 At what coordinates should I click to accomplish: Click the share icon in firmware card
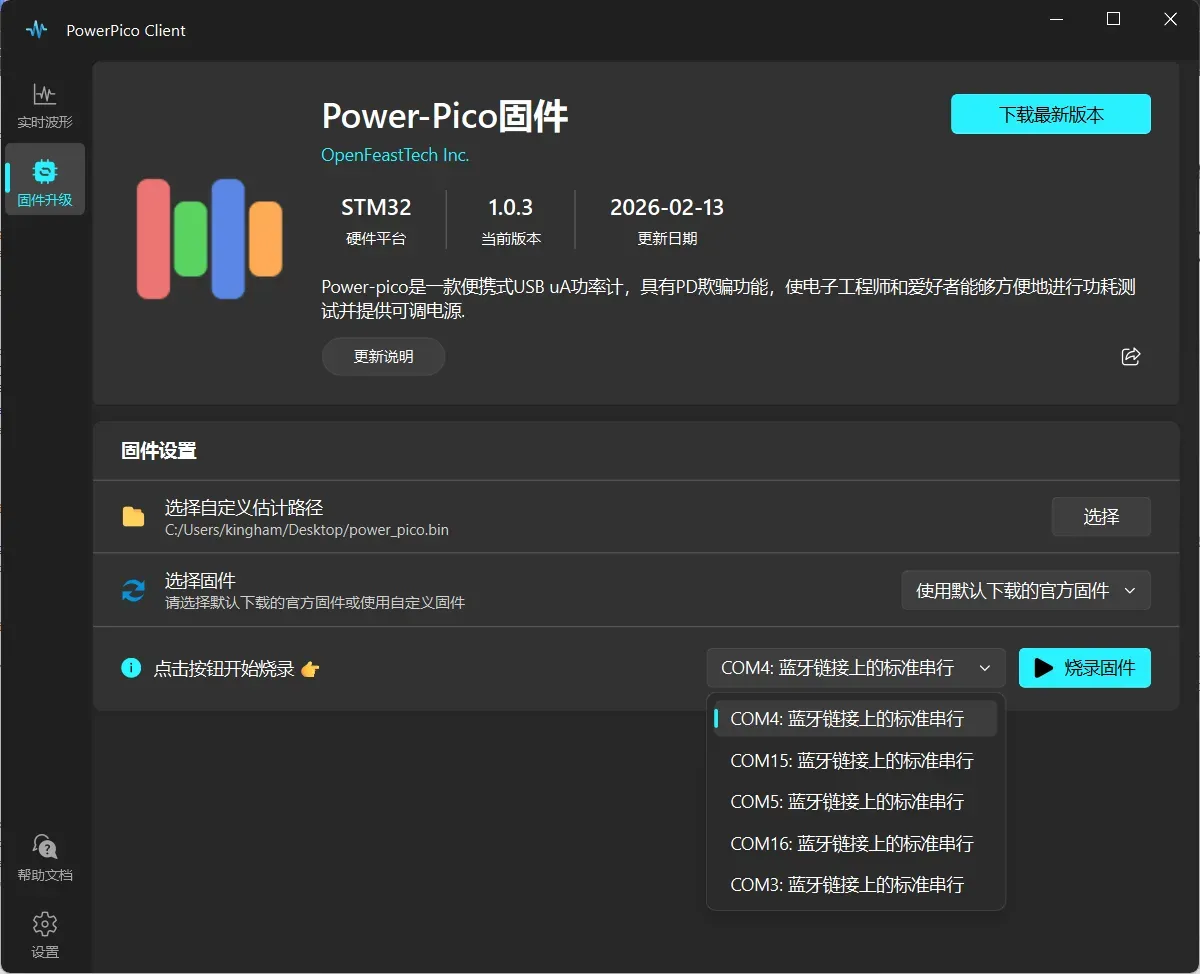point(1131,357)
